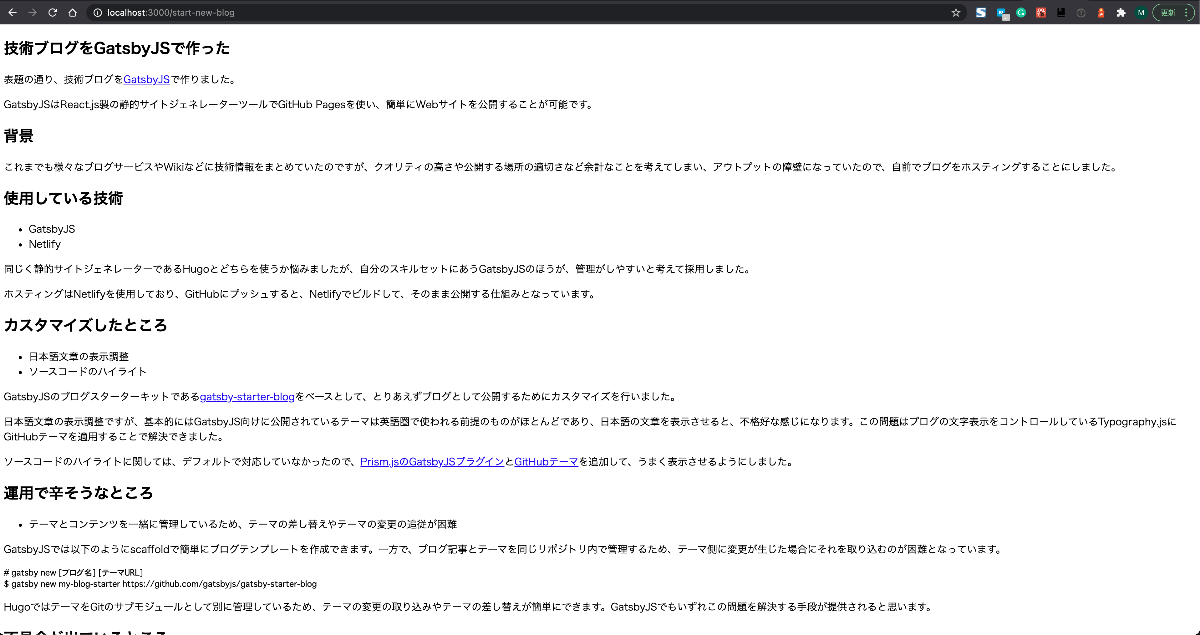Open the green Grammarly extension icon

(x=1021, y=13)
